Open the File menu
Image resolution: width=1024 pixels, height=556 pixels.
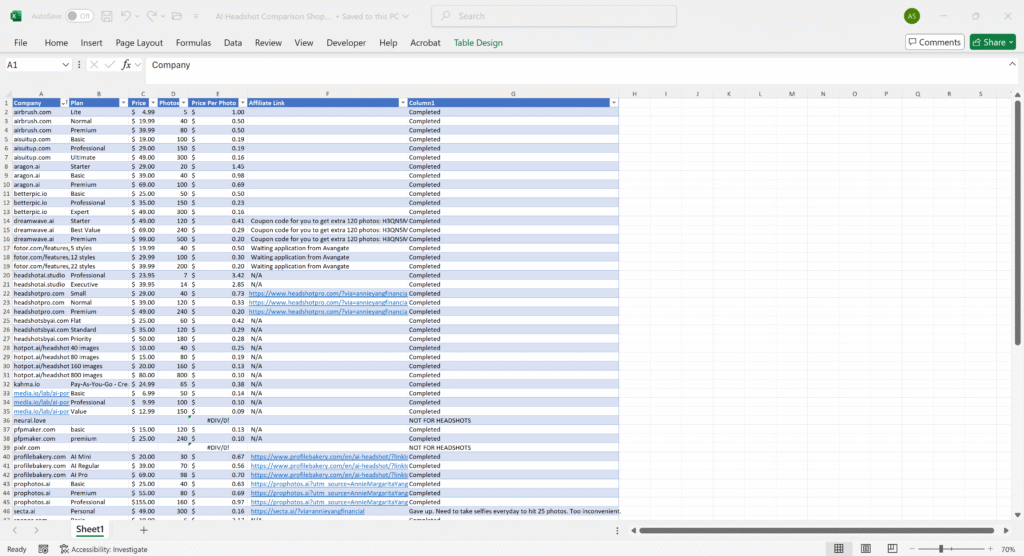(20, 42)
